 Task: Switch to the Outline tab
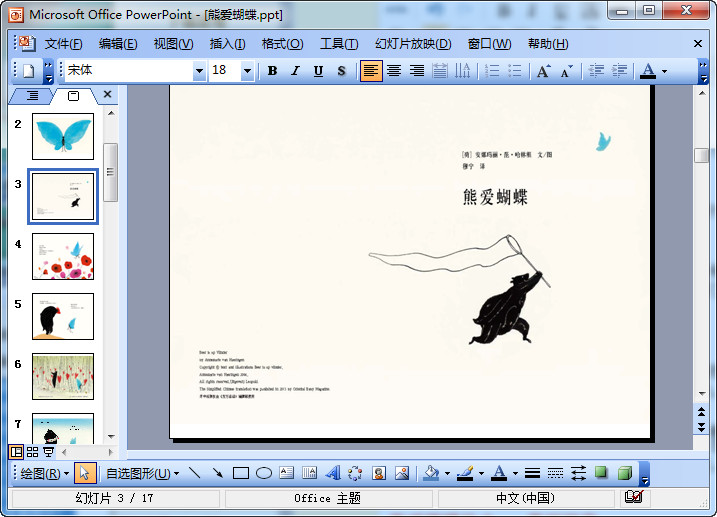click(x=32, y=96)
